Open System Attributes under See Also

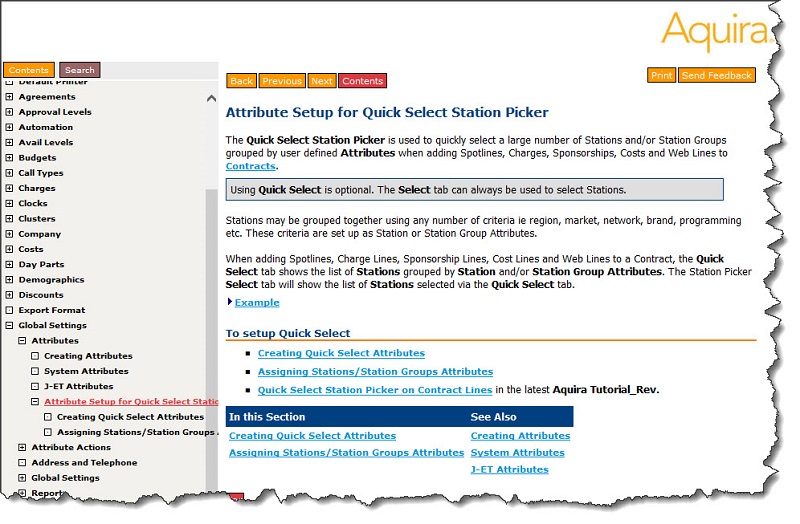coord(517,453)
